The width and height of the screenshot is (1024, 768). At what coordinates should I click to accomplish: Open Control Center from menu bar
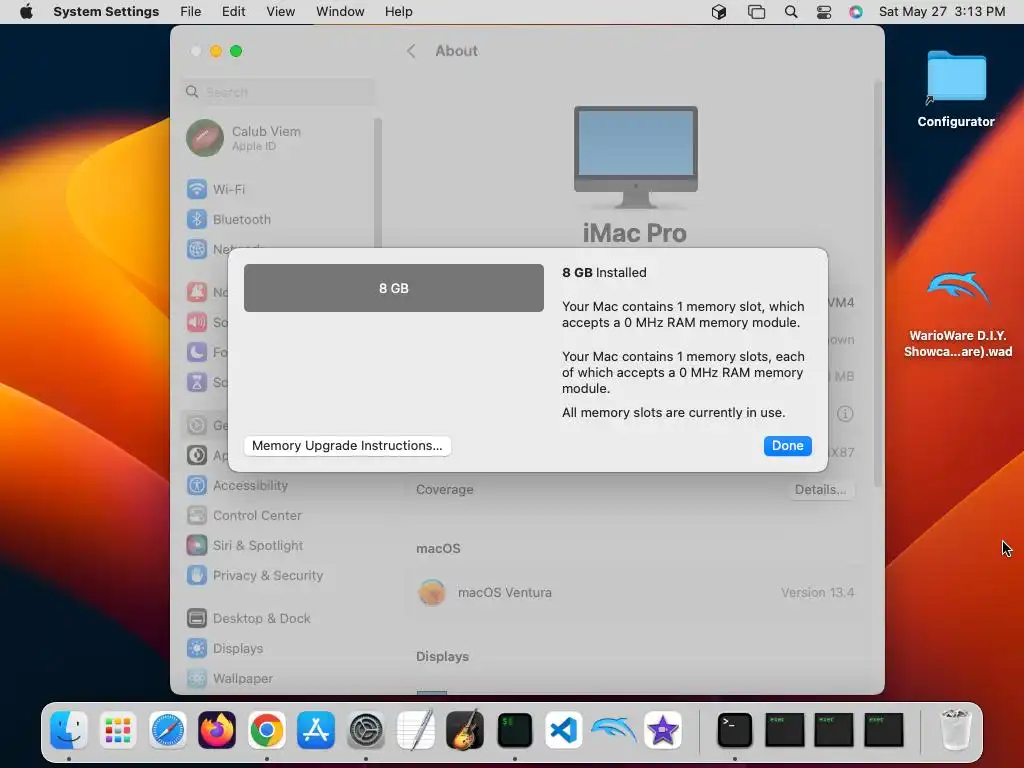tap(824, 12)
